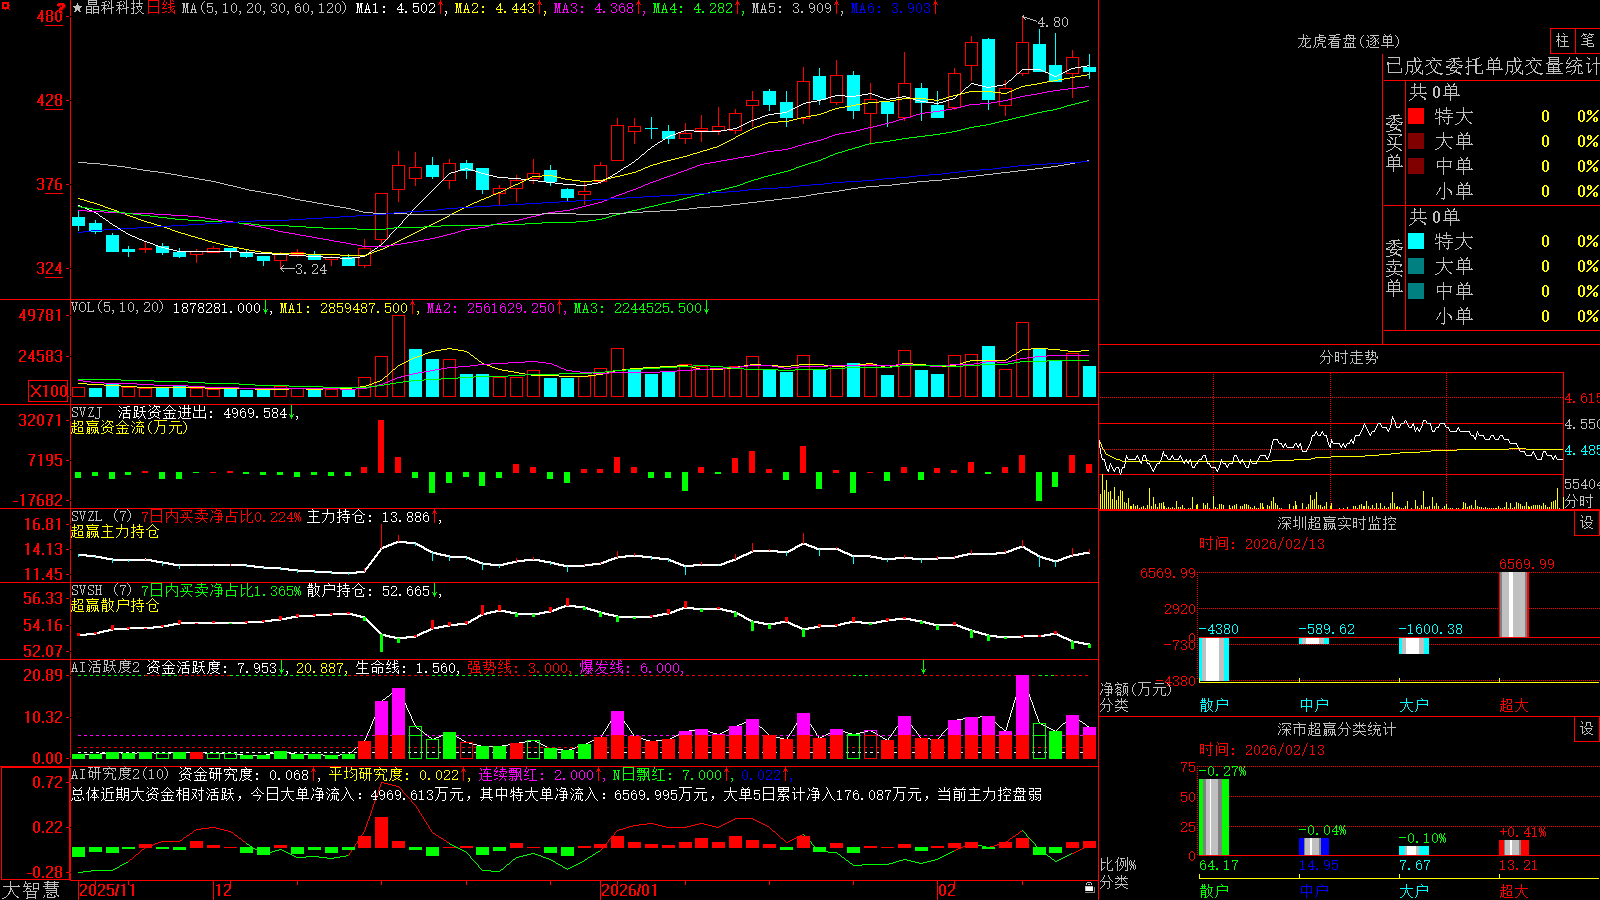Image resolution: width=1600 pixels, height=900 pixels.
Task: Click the 分时走势 panel title
Action: [1348, 357]
